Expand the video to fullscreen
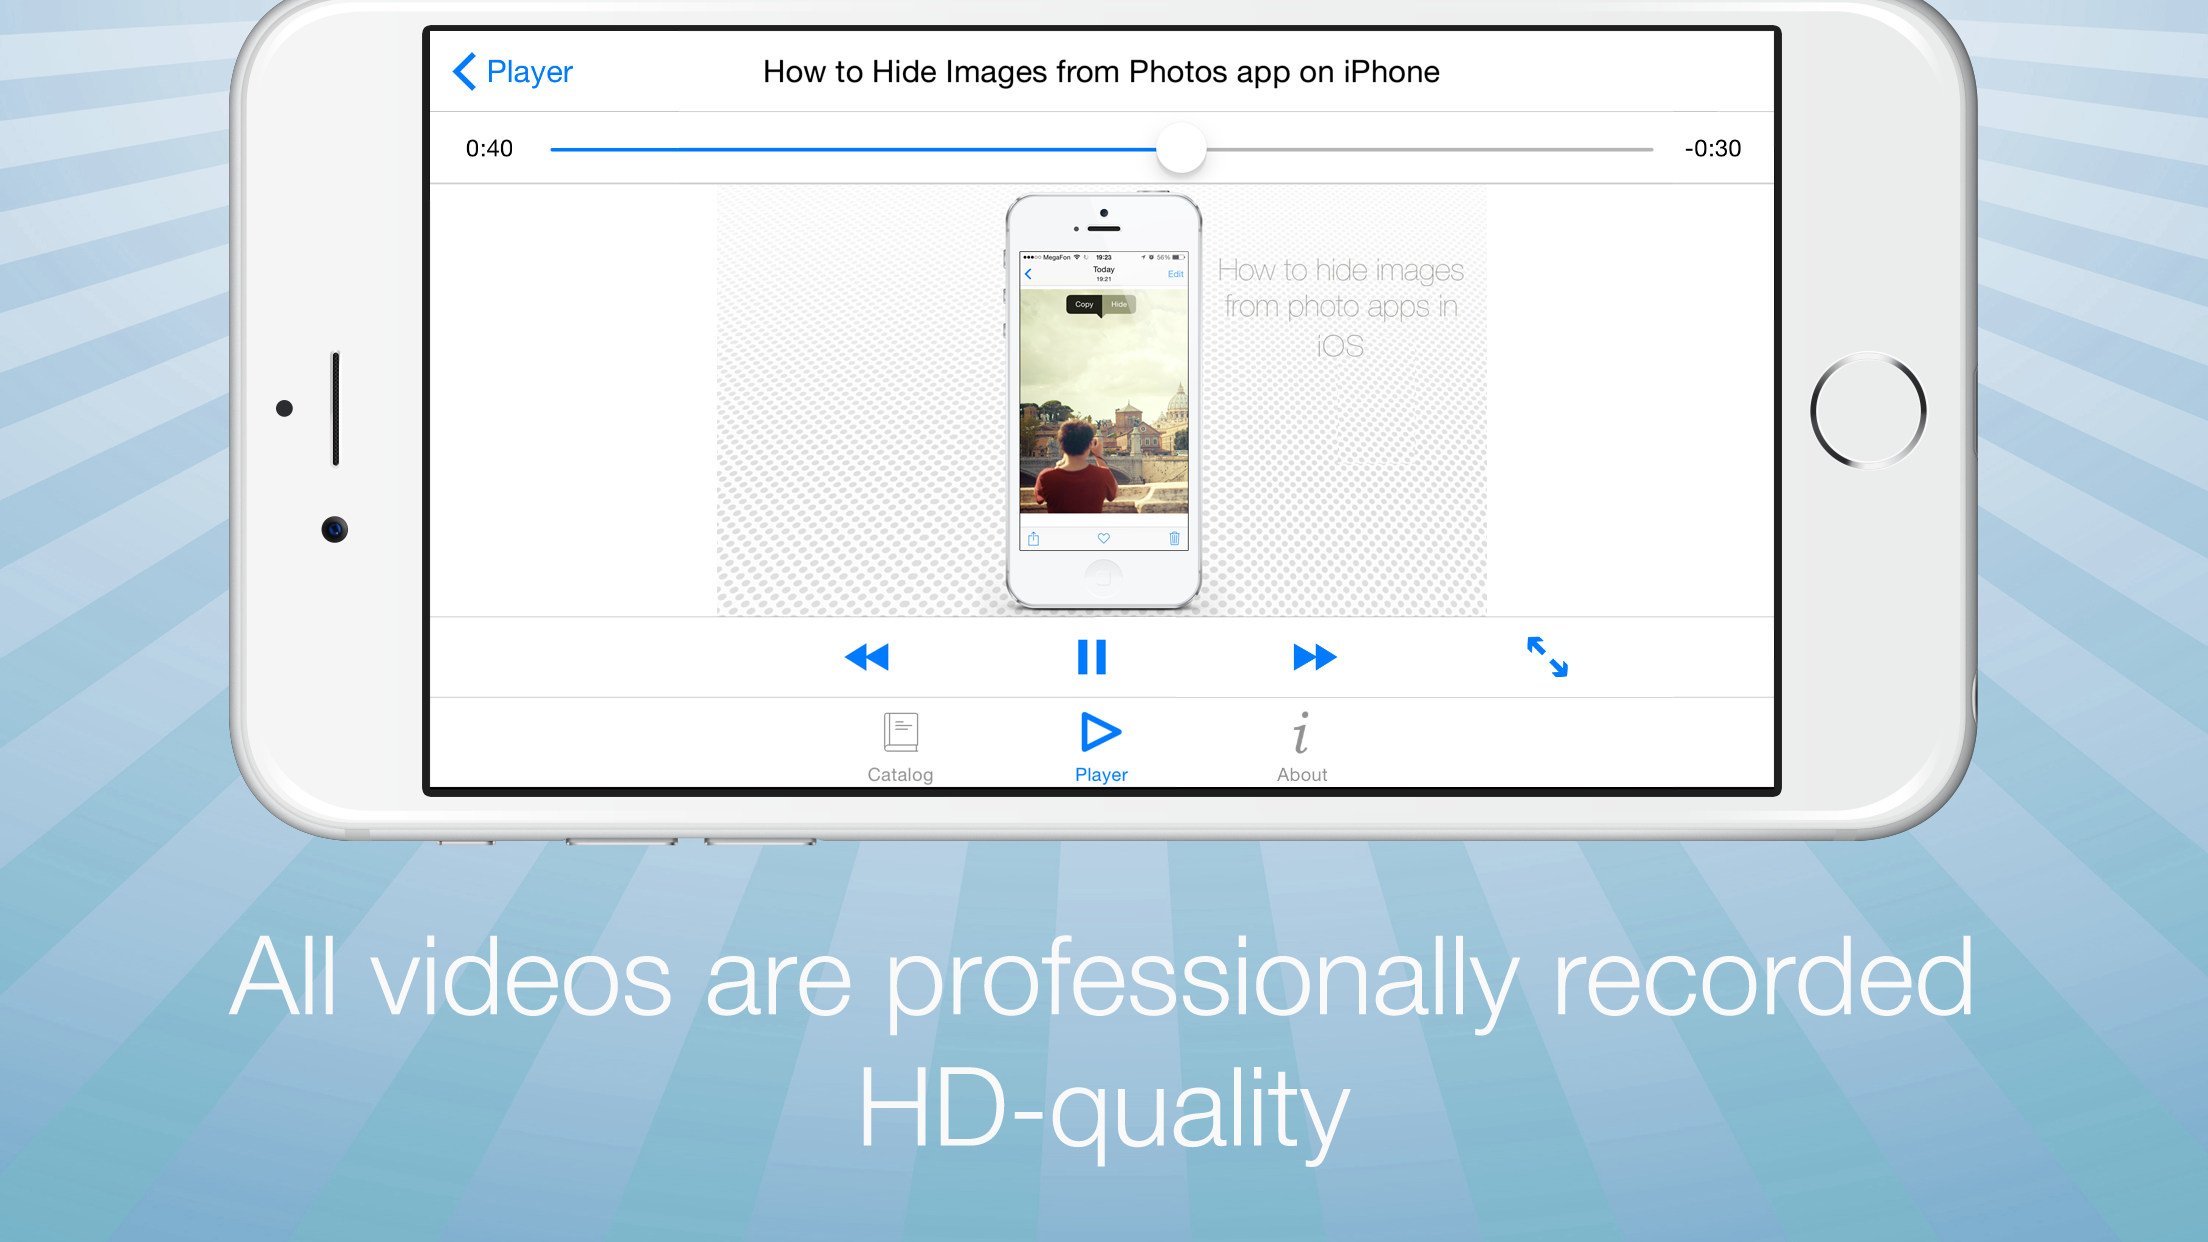2208x1242 pixels. 1547,657
